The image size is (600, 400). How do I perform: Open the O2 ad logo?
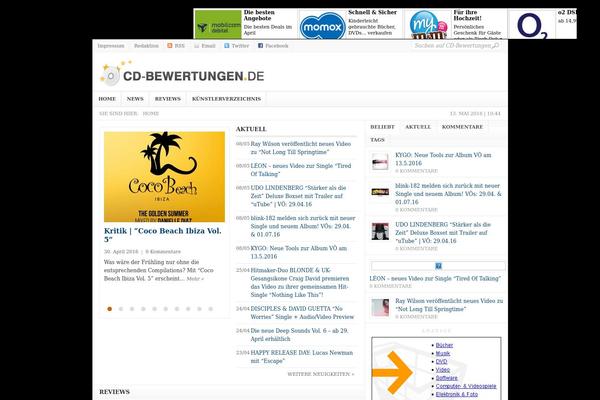(532, 25)
